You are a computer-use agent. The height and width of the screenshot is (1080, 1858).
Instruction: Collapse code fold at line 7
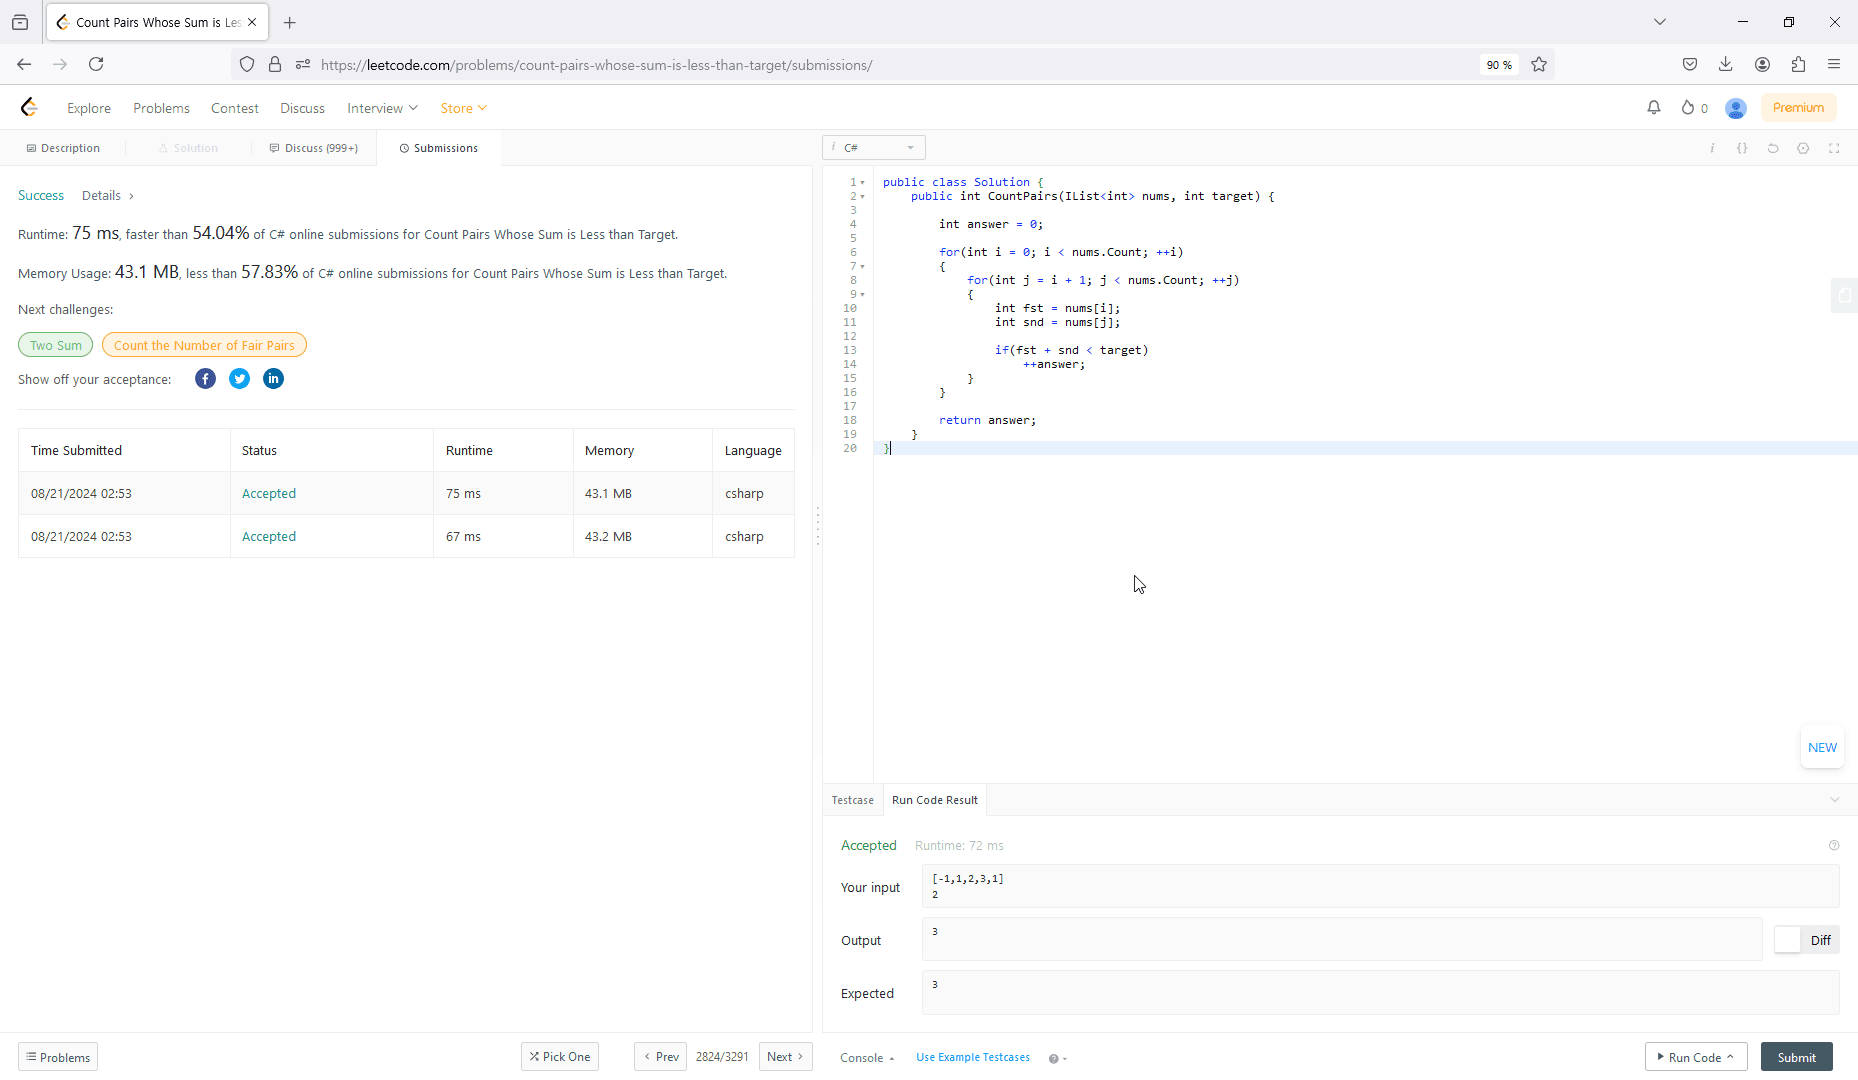[863, 267]
